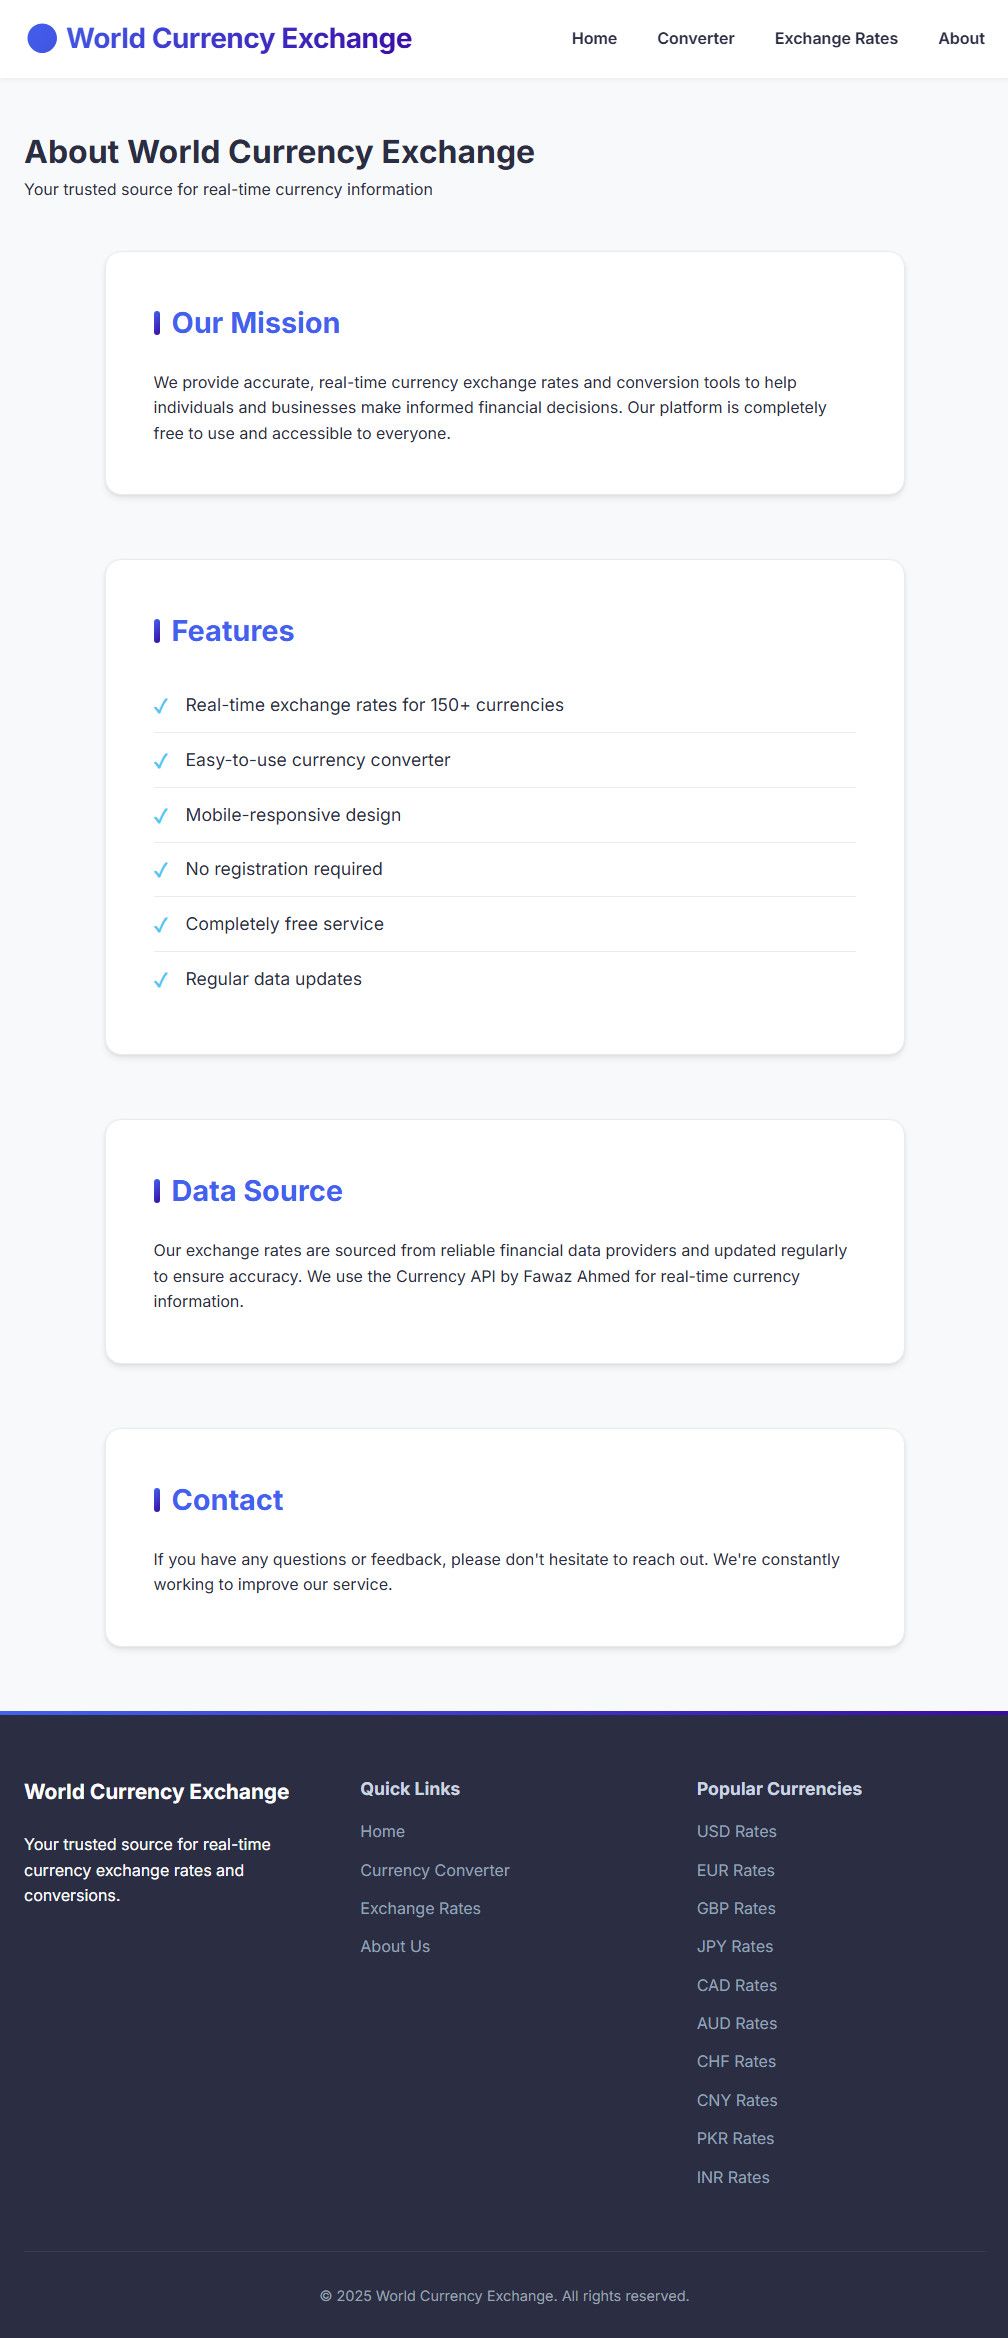The height and width of the screenshot is (2338, 1008).
Task: Click the INR Rates footer link
Action: 733,2177
